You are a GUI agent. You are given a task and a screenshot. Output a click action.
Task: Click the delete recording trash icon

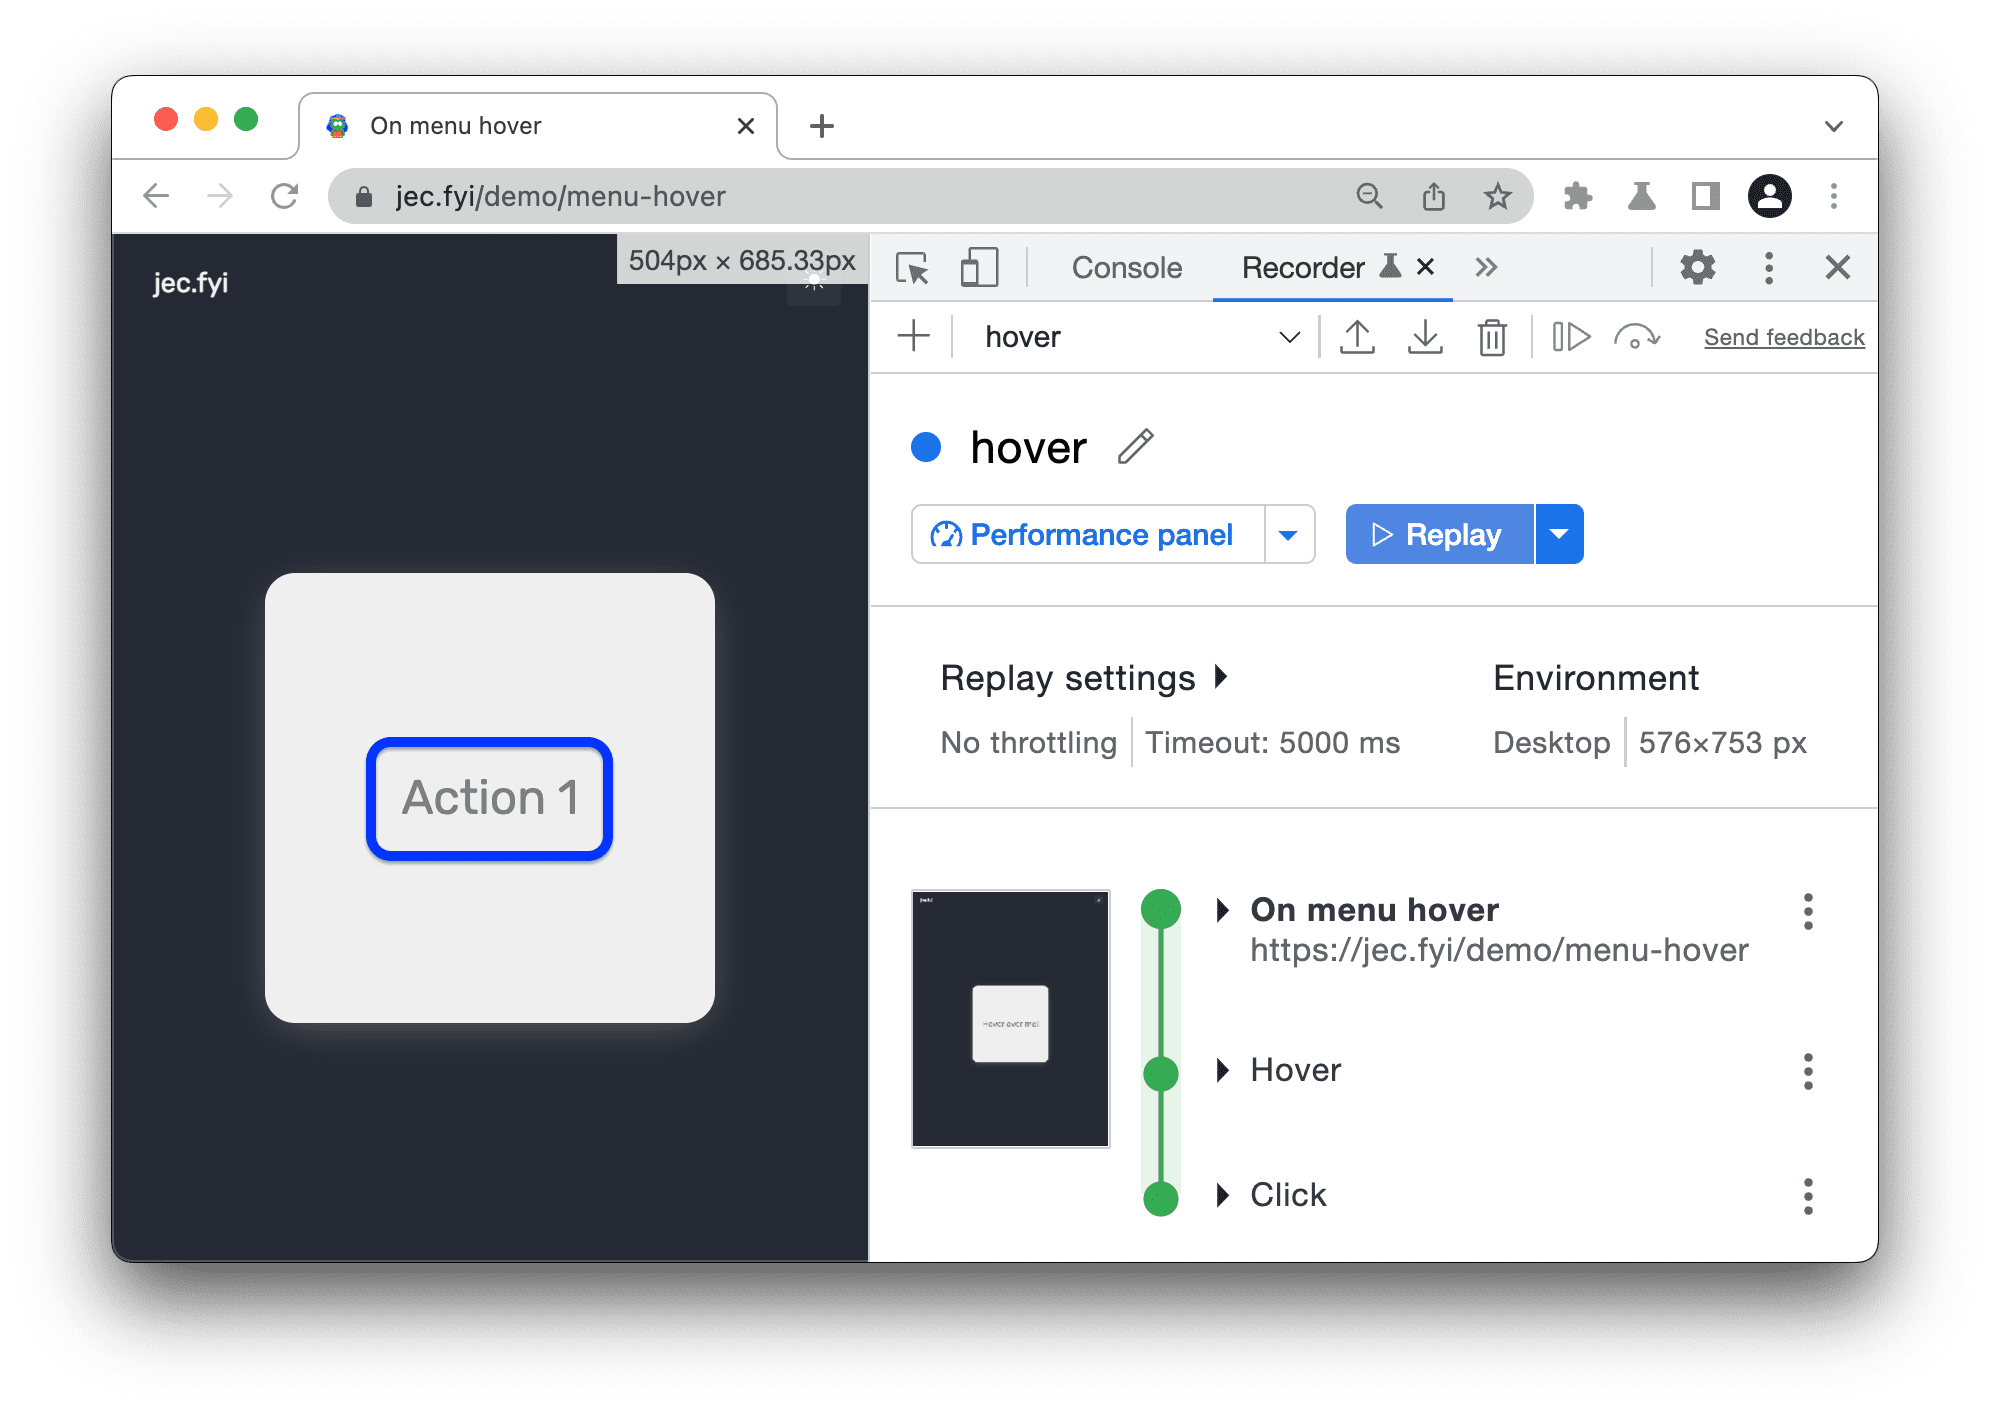click(1486, 337)
